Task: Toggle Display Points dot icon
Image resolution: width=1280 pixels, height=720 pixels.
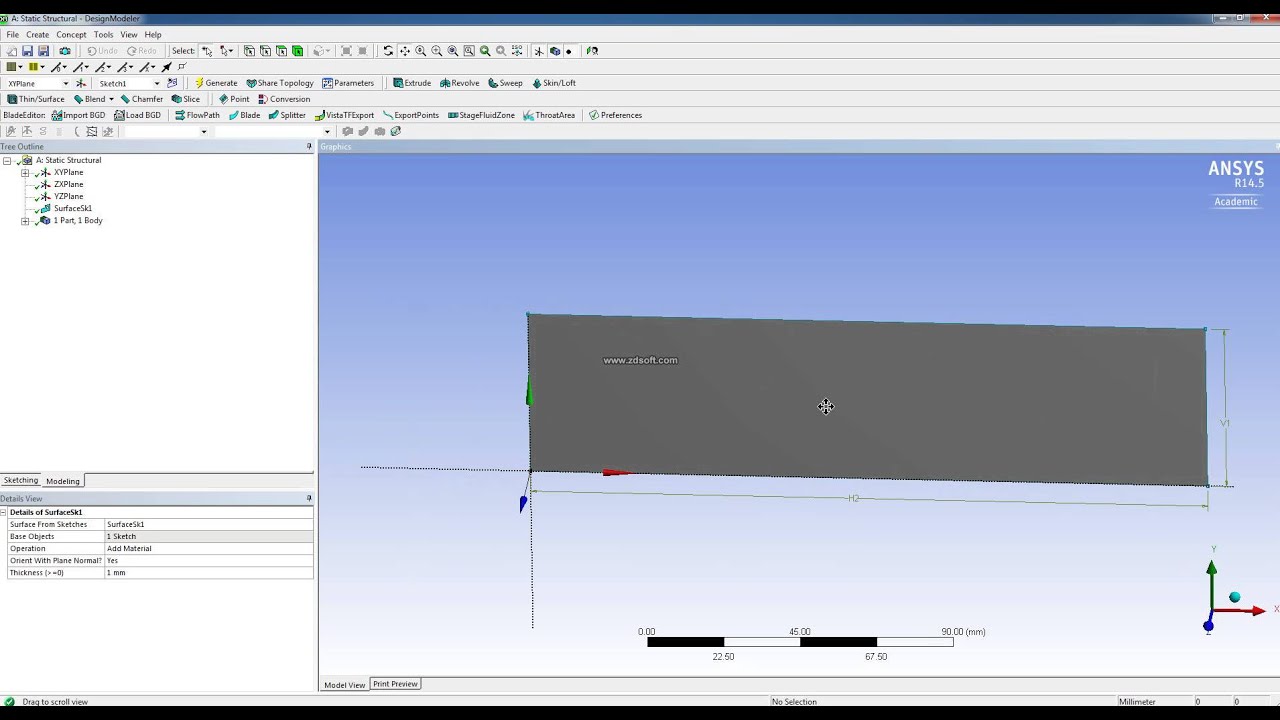Action: point(569,51)
